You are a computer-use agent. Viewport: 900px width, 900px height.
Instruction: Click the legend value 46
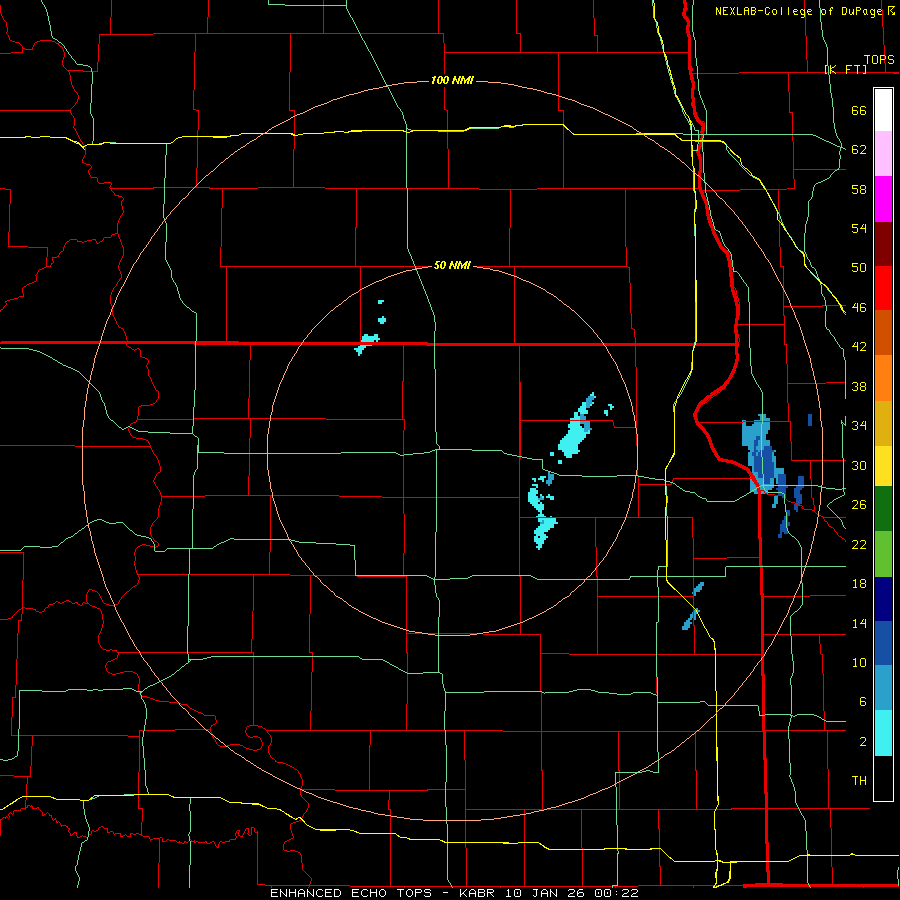[859, 308]
